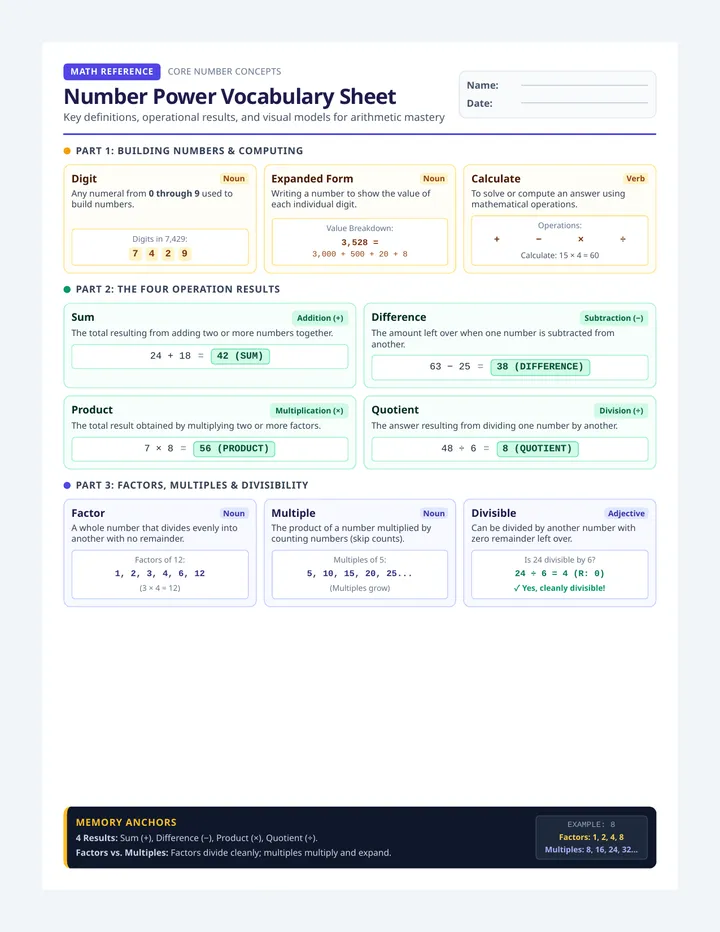Click the plus operation symbol
The height and width of the screenshot is (932, 720).
point(496,239)
